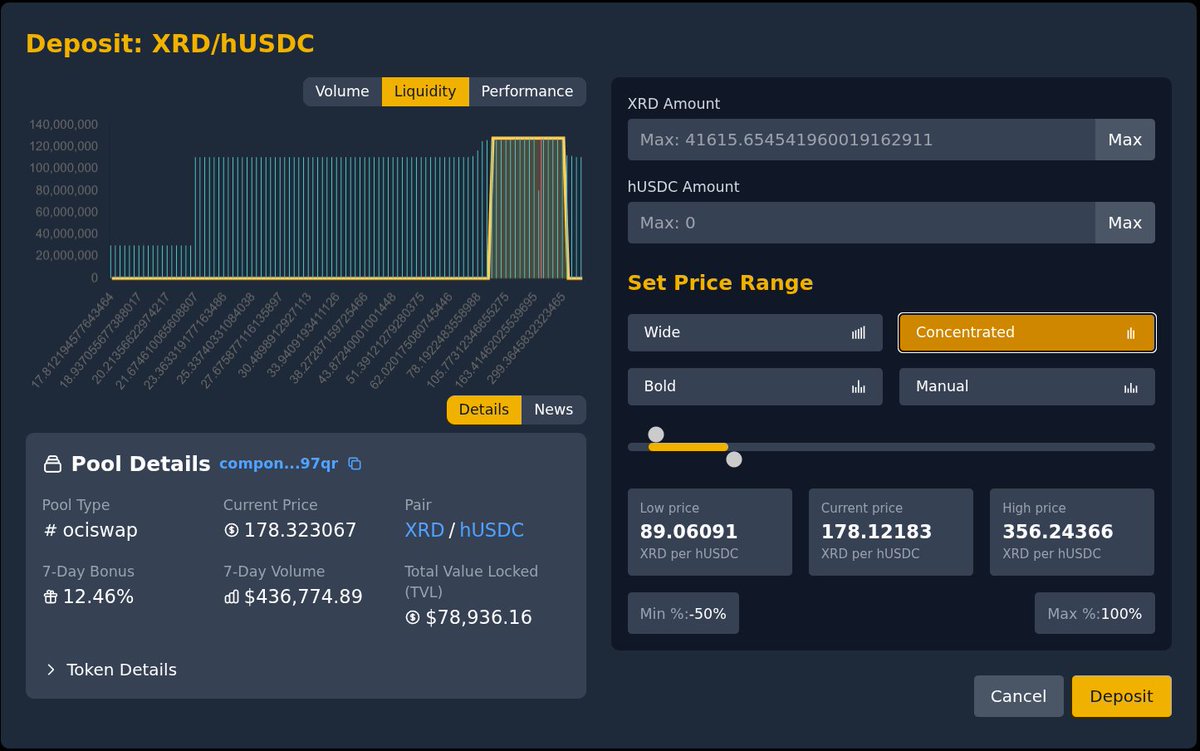Click the upper price range slider handle
Viewport: 1200px width, 751px height.
[x=734, y=460]
